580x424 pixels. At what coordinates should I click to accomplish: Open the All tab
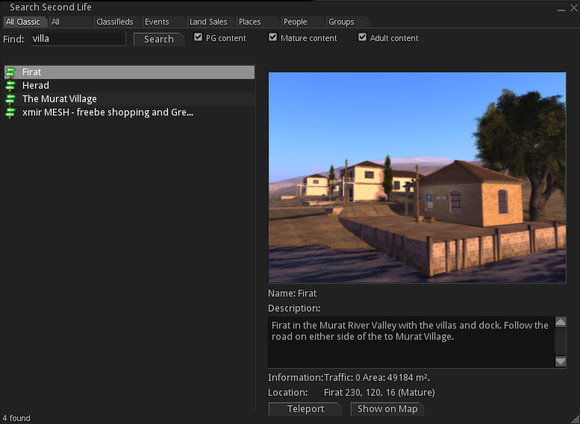click(70, 22)
